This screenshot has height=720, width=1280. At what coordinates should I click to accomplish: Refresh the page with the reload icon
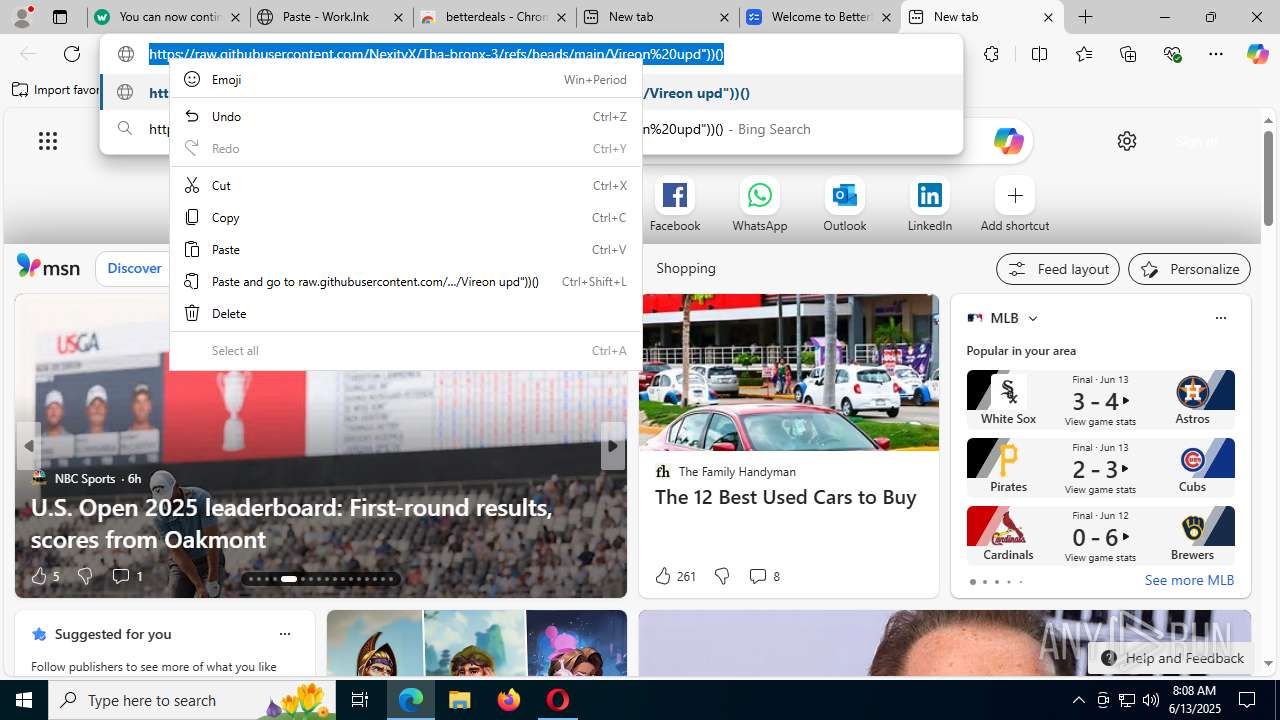pyautogui.click(x=72, y=54)
